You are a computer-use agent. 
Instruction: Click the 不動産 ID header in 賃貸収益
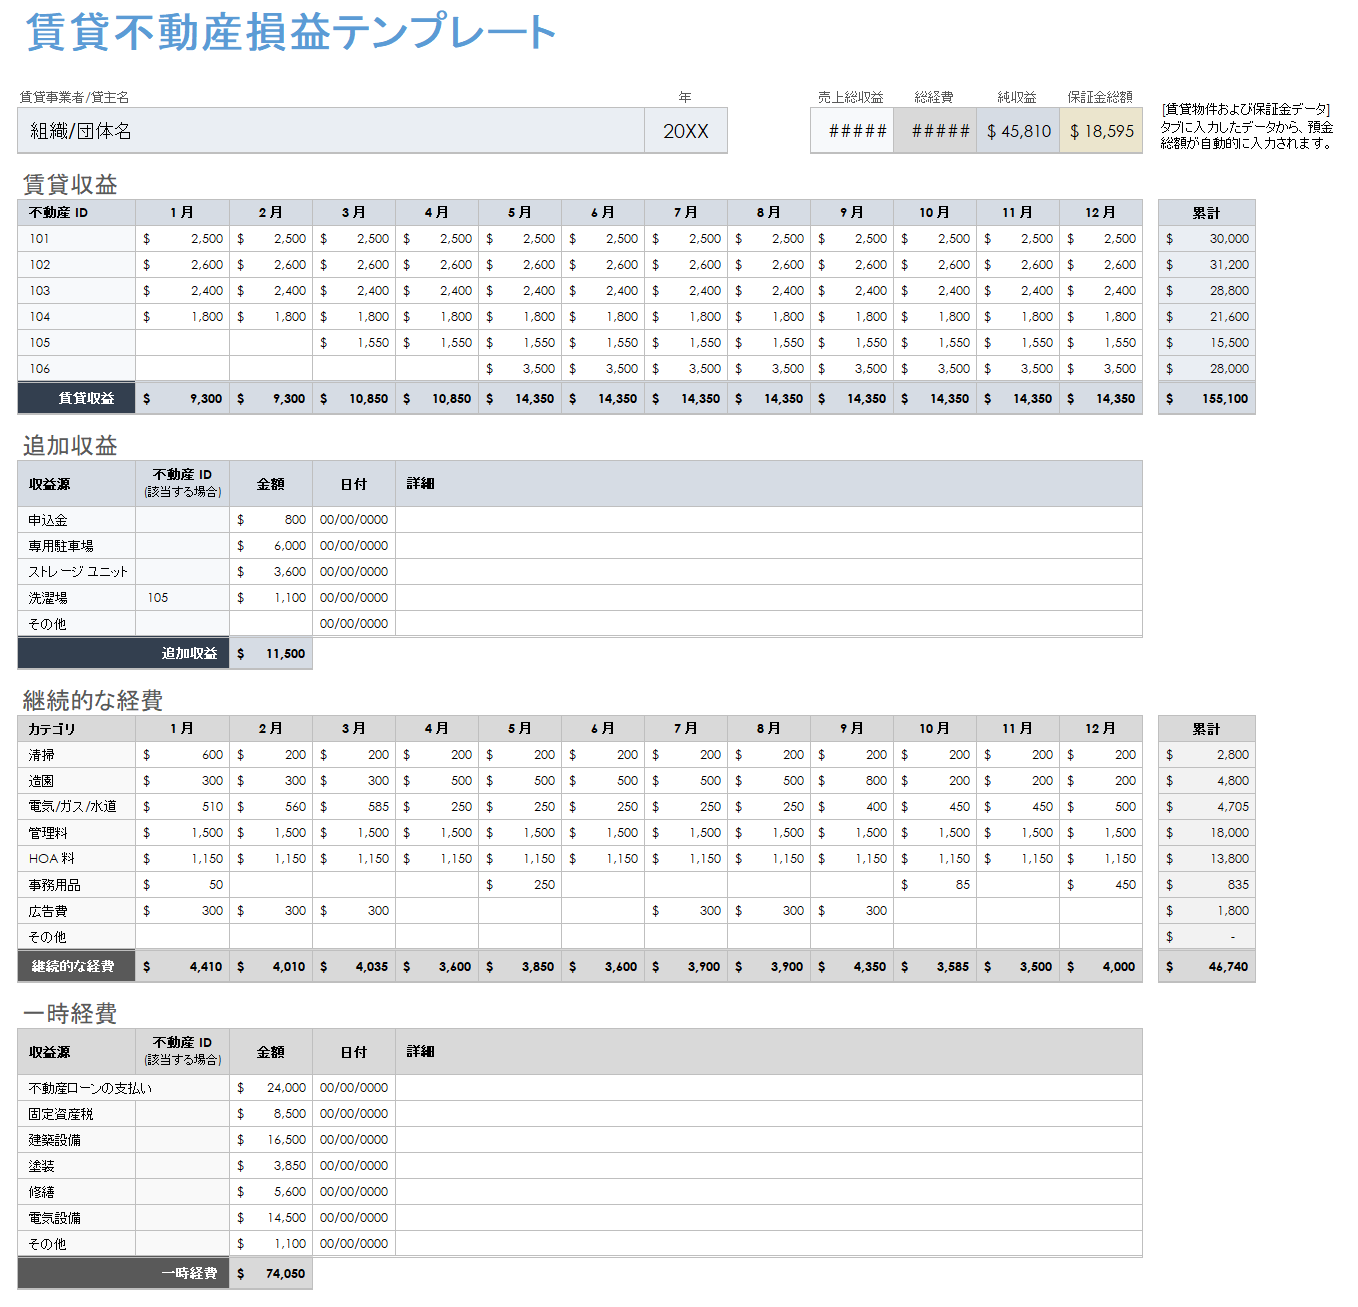77,213
